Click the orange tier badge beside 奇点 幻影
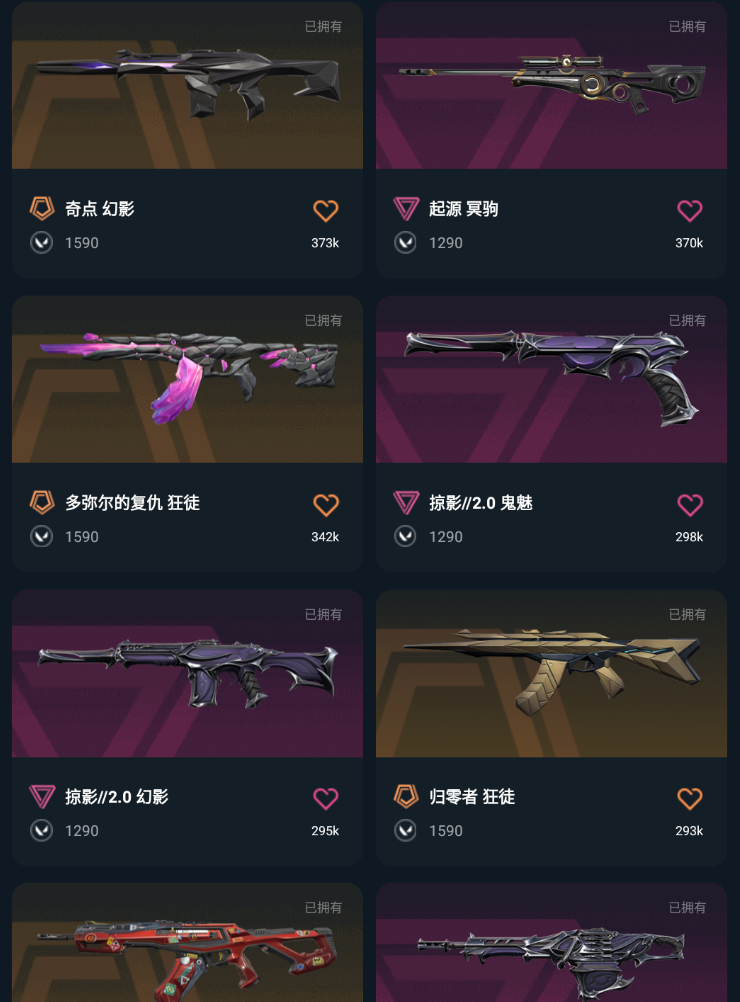The image size is (740, 1002). 42,208
